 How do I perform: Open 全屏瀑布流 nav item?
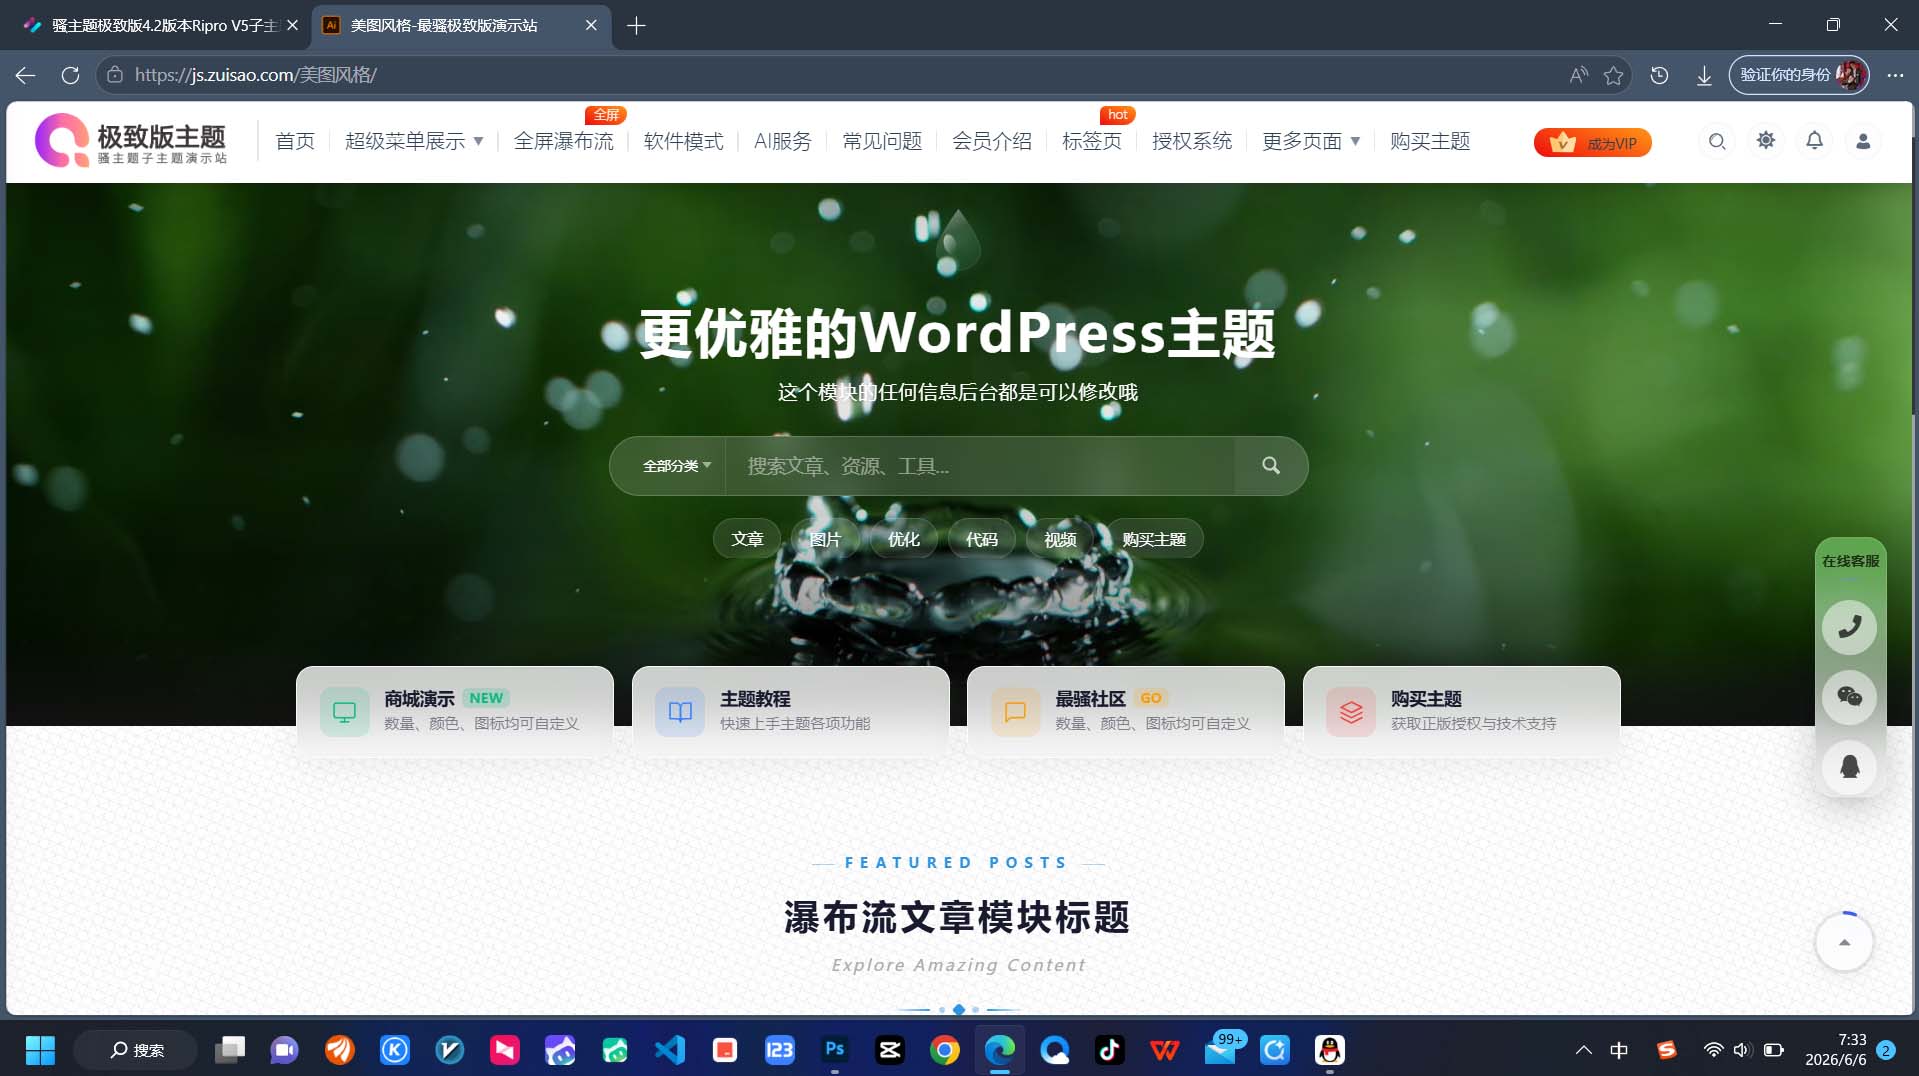564,141
